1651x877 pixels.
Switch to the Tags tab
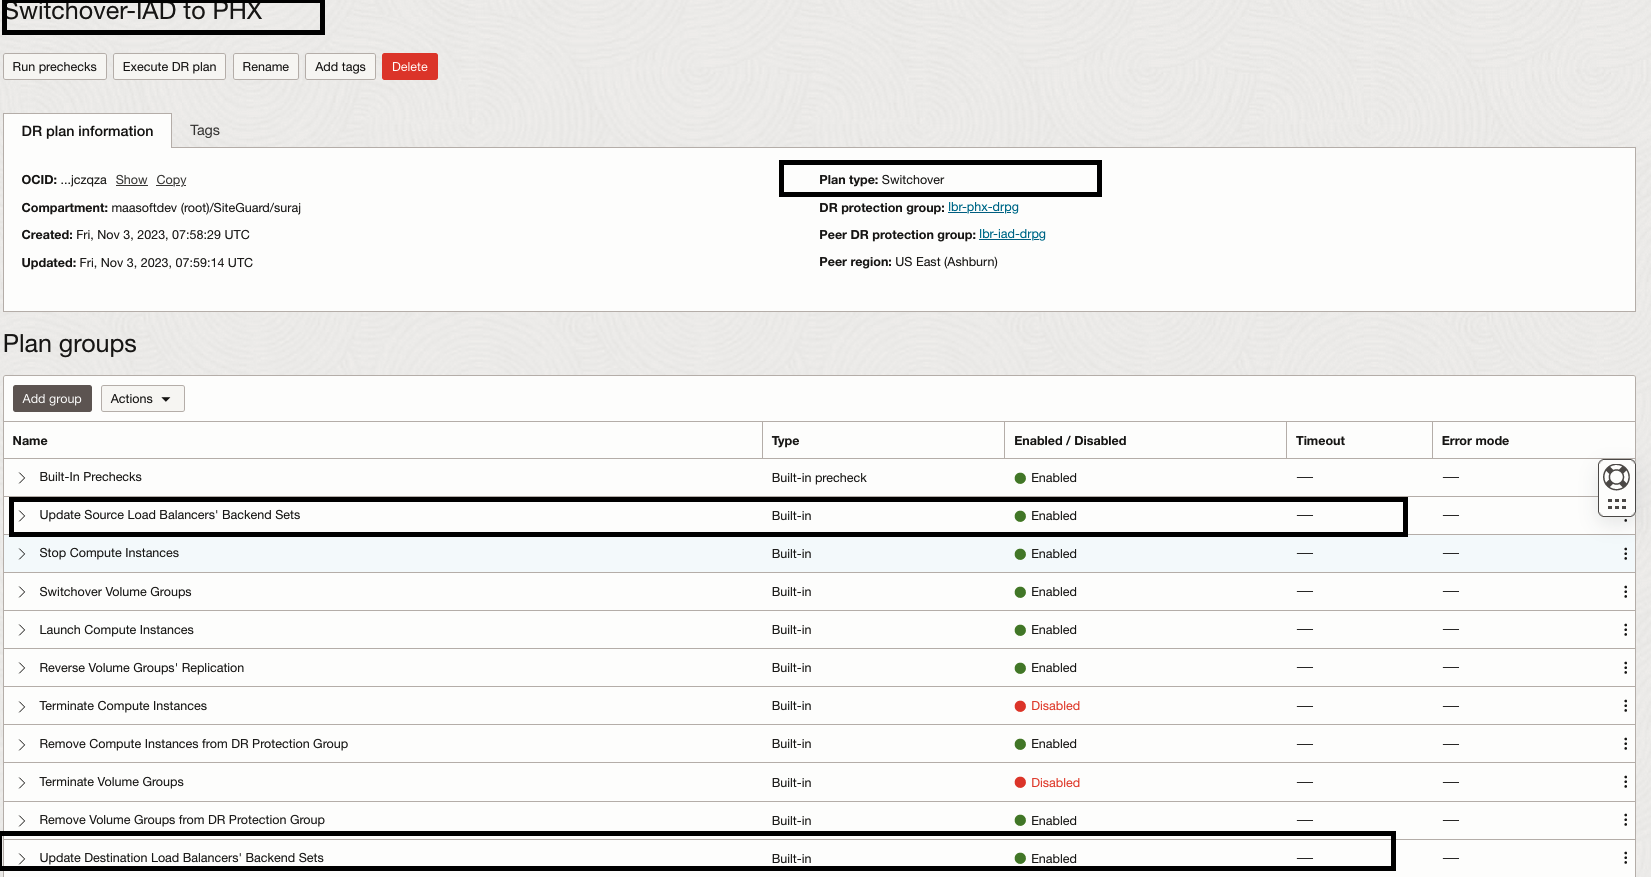(205, 130)
